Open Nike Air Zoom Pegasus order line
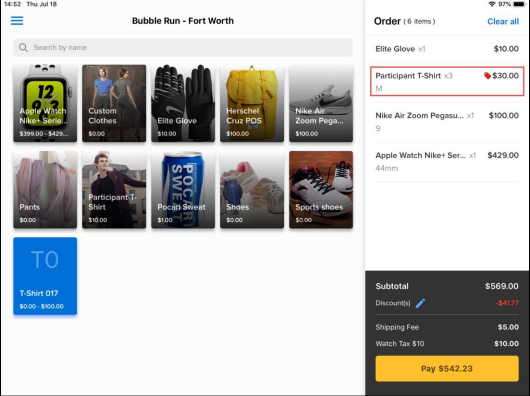Image resolution: width=530 pixels, height=396 pixels. [x=447, y=122]
